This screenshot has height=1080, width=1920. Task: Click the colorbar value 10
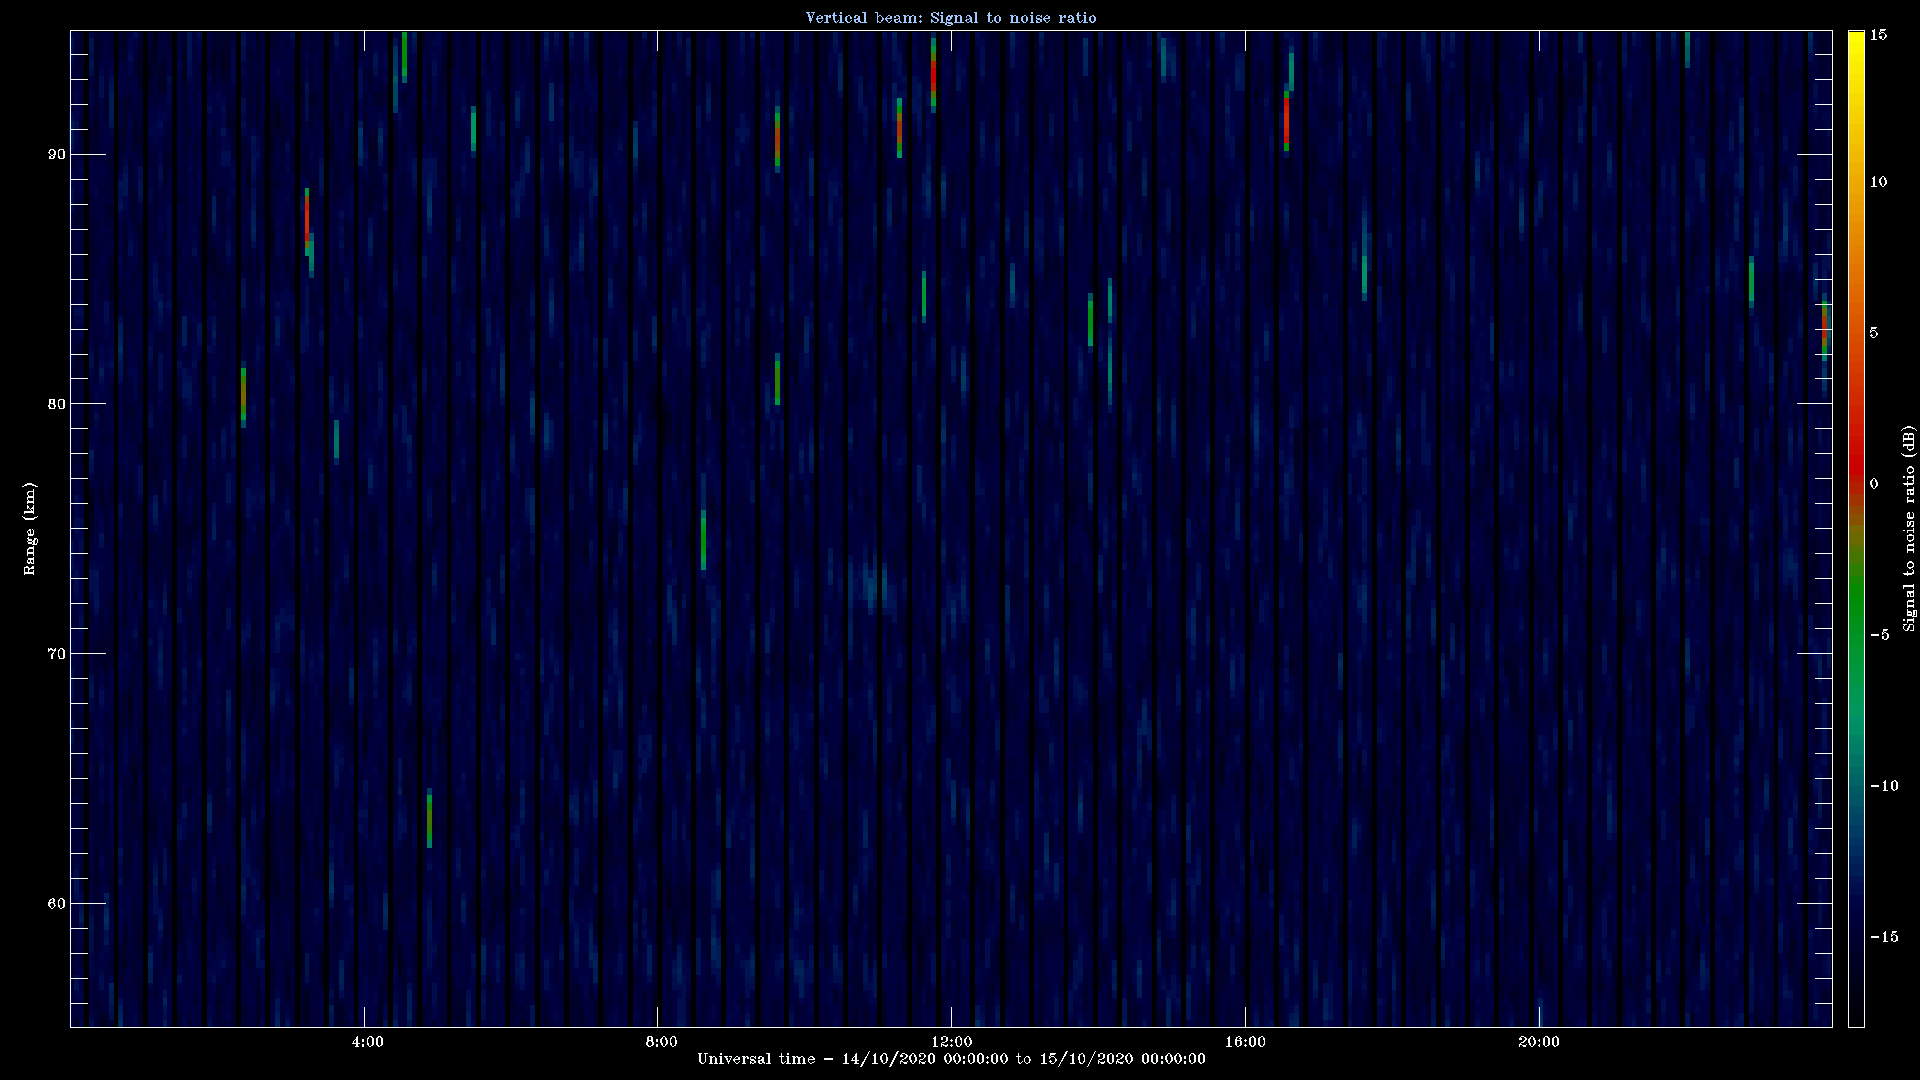[x=1878, y=182]
